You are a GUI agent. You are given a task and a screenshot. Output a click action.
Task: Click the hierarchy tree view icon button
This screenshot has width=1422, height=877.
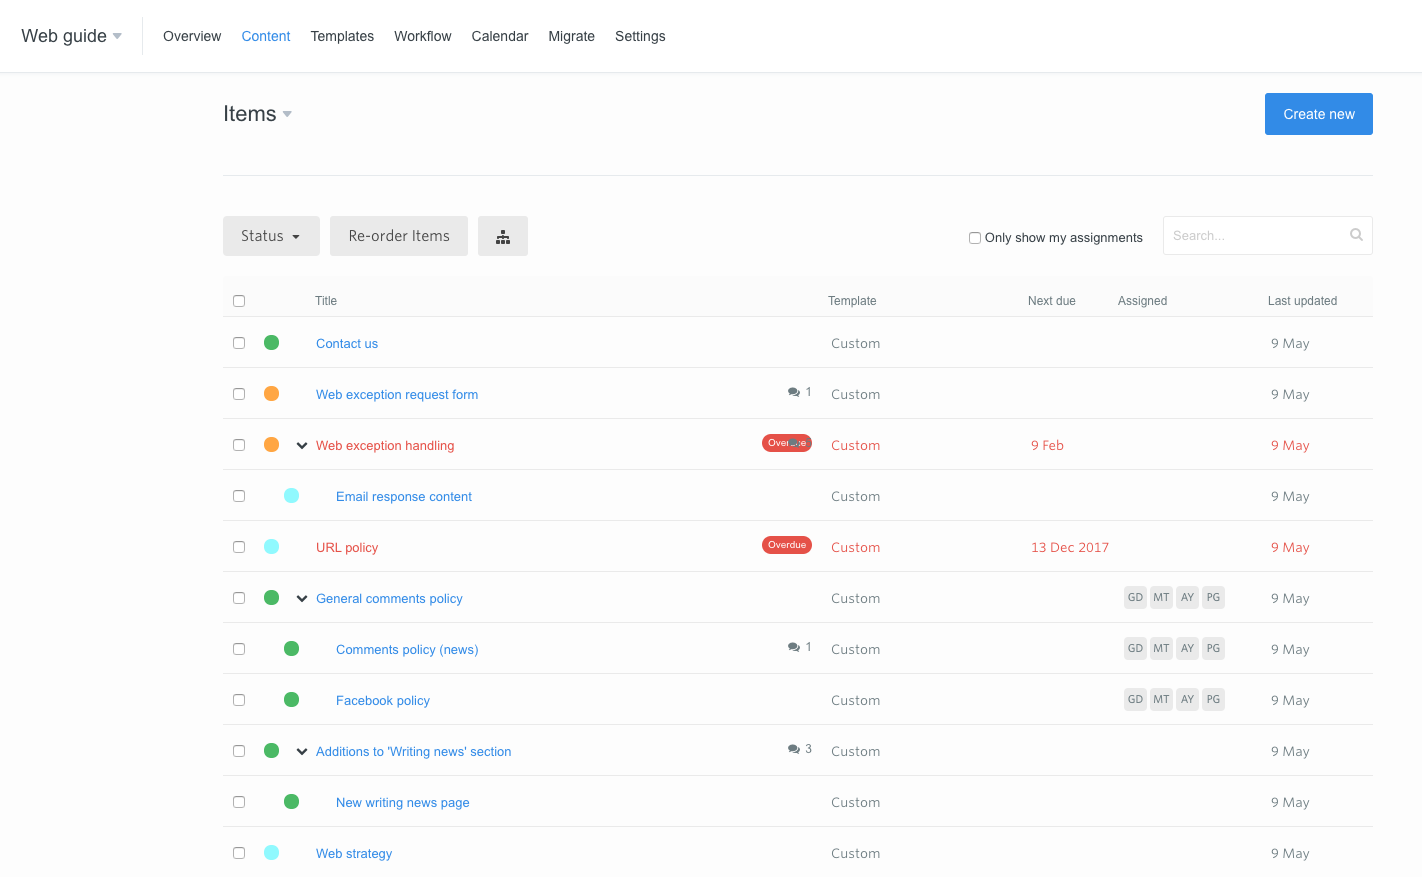click(503, 237)
